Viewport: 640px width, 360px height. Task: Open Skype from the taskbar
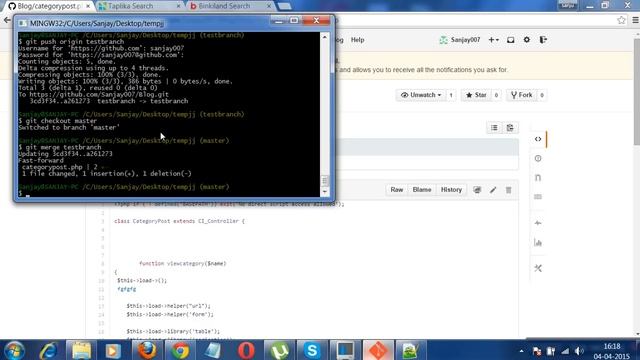tap(312, 350)
